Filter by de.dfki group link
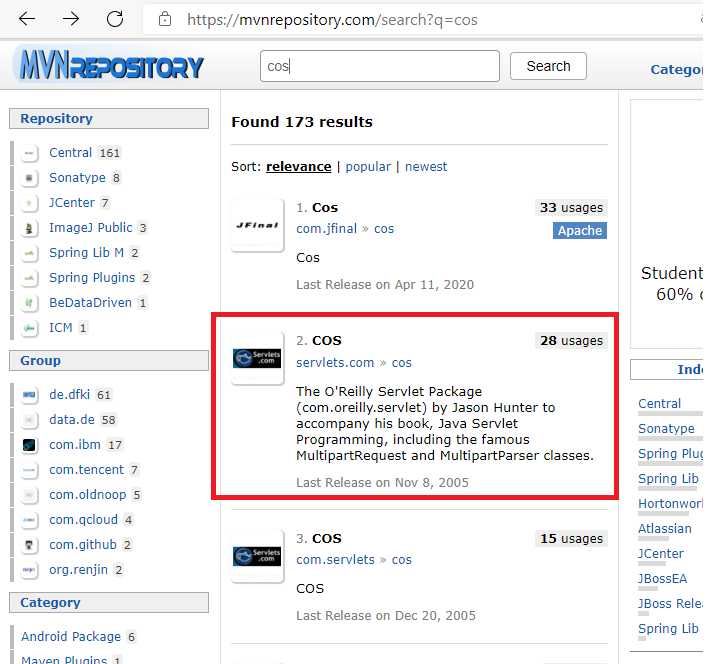Screen dimensions: 708x664 [x=70, y=395]
